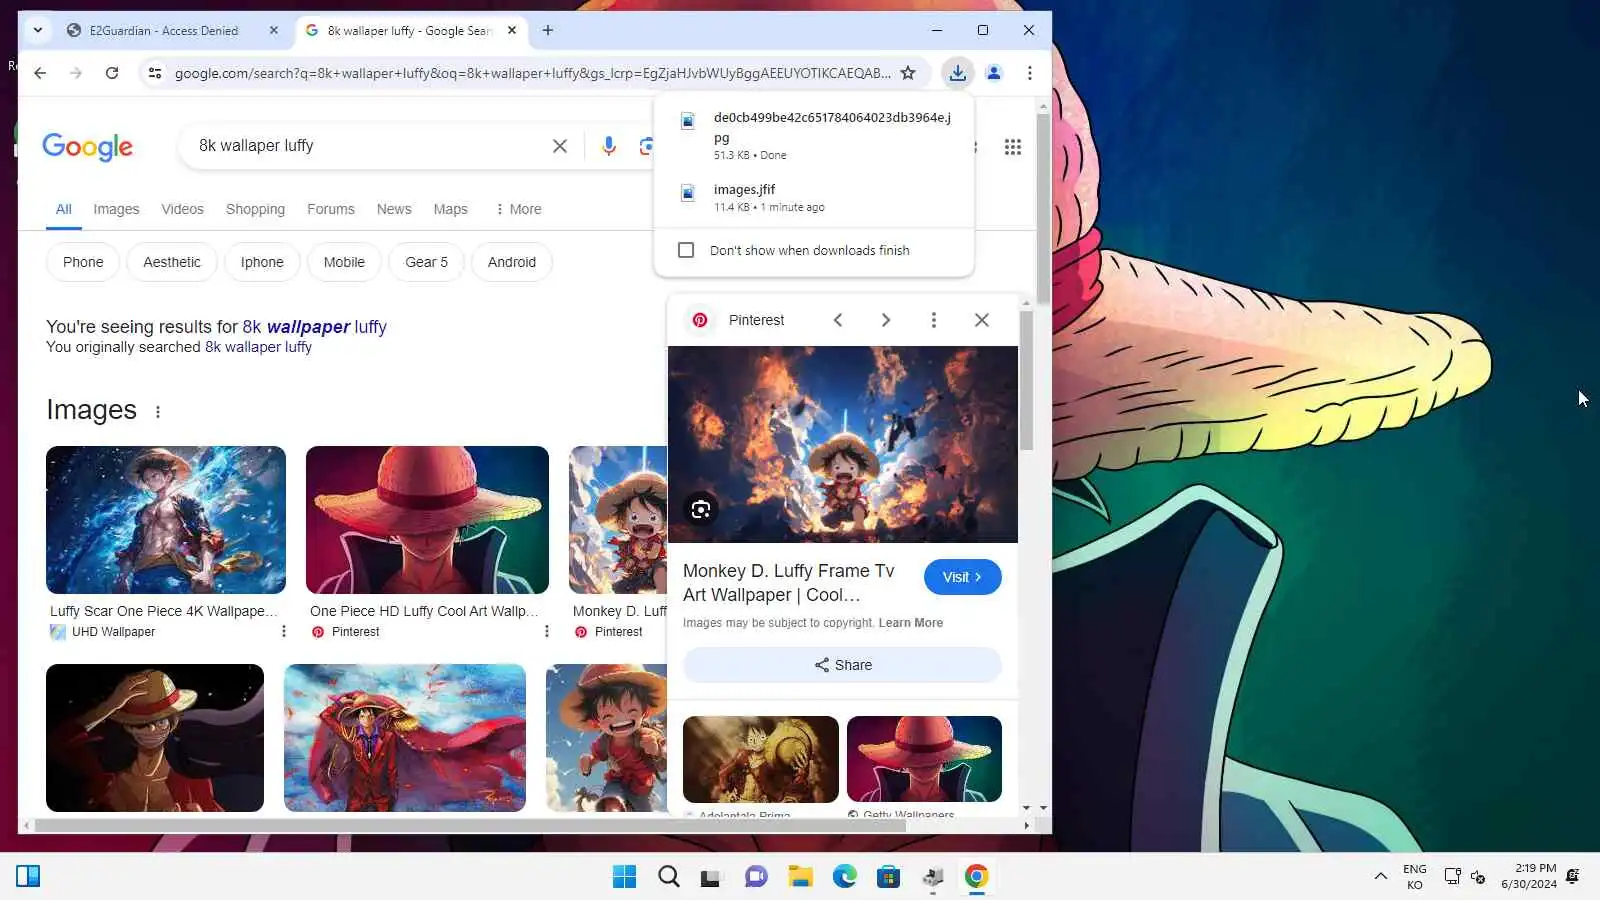Open the Chrome profile avatar icon
This screenshot has width=1600, height=900.
point(994,73)
